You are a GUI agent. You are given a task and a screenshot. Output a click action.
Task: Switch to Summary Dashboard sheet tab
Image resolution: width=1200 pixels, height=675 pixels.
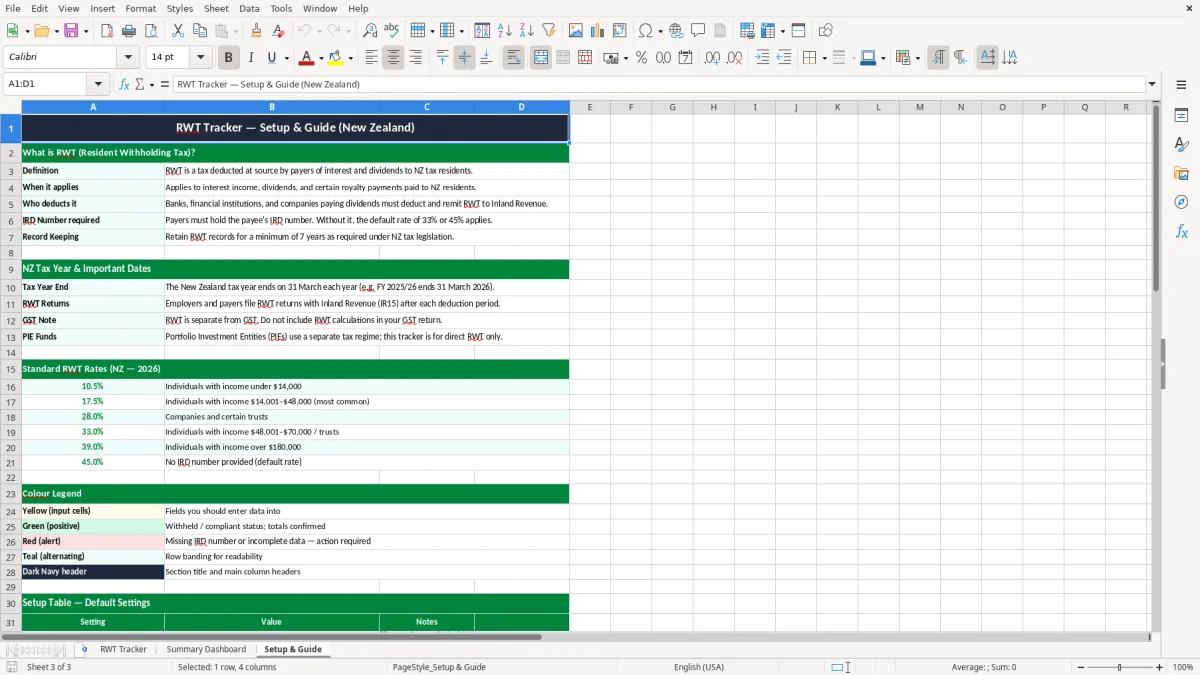click(206, 649)
